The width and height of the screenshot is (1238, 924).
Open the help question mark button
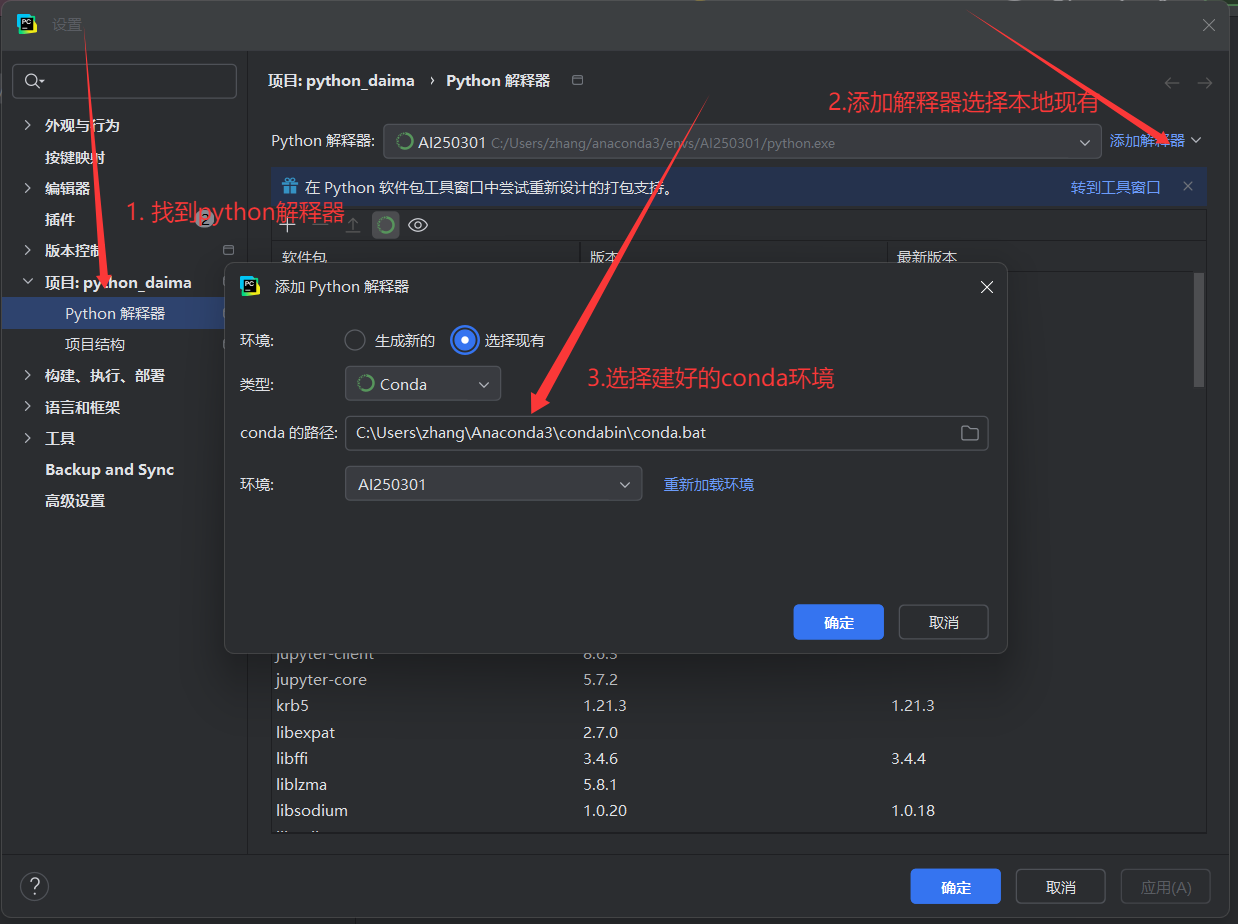click(x=34, y=886)
